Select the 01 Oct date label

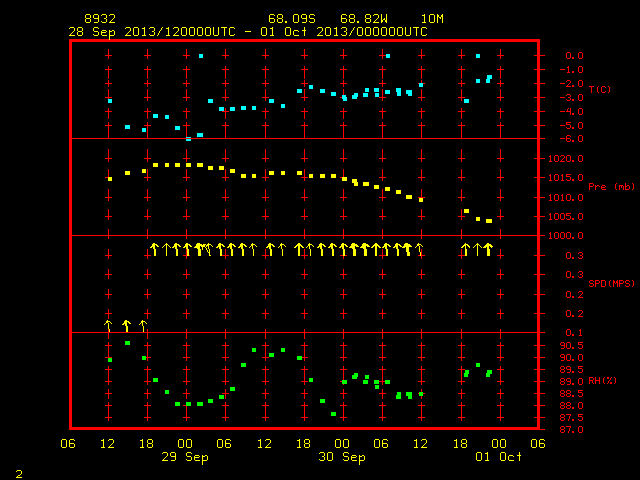click(498, 456)
